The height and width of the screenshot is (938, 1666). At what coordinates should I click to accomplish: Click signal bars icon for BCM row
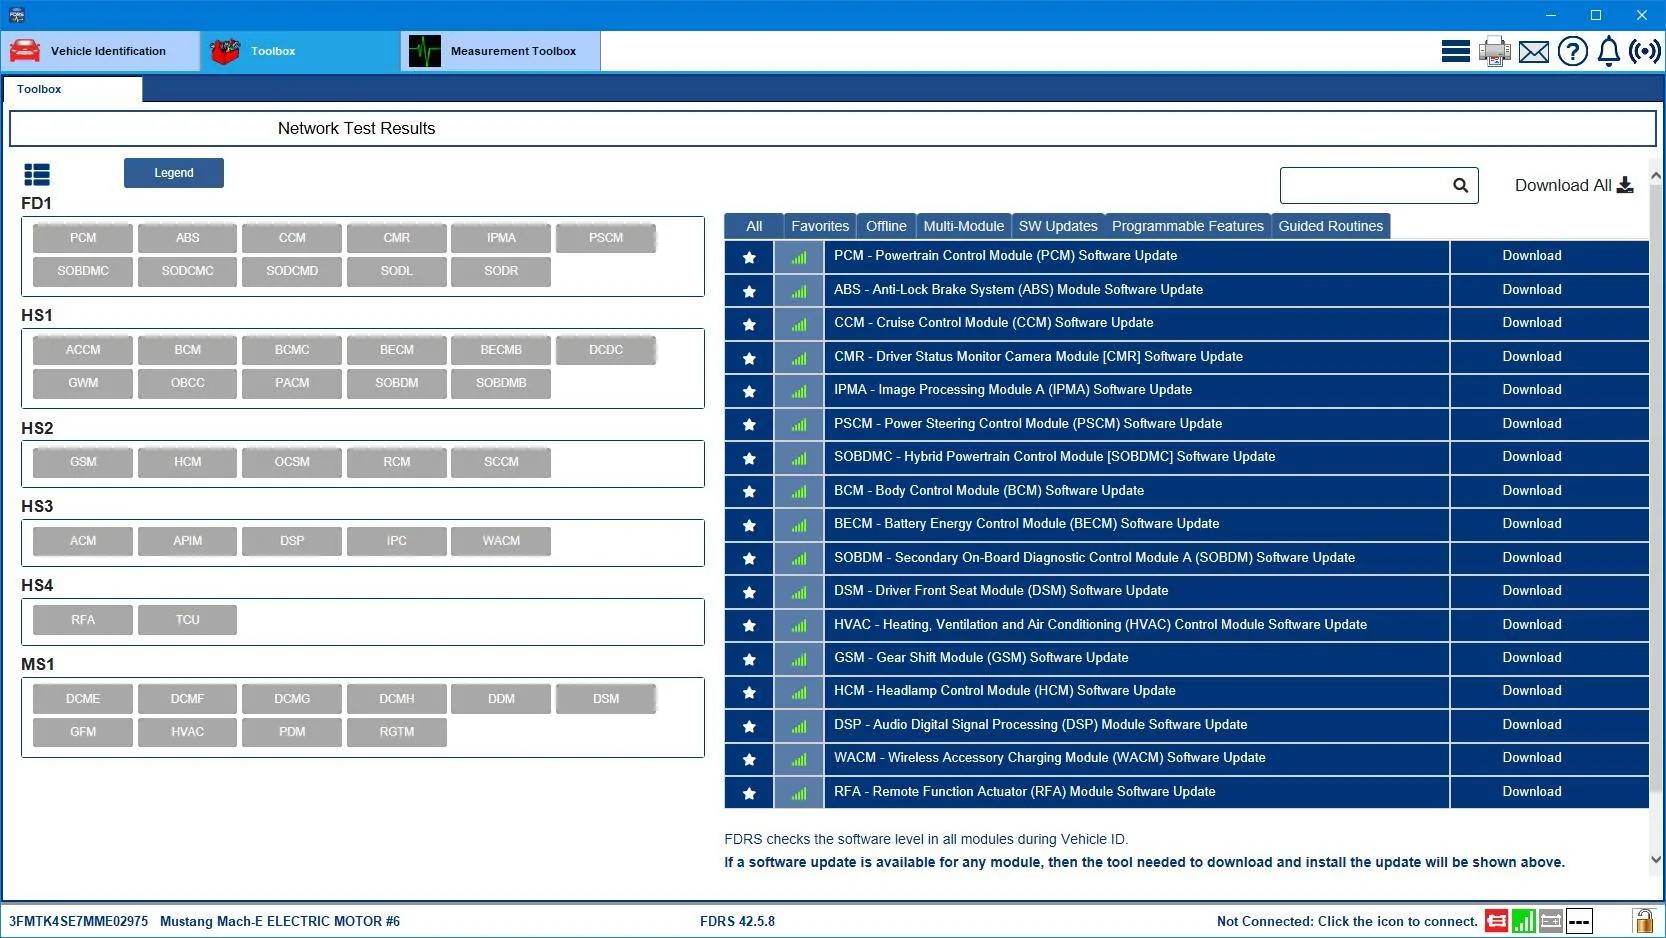pyautogui.click(x=798, y=492)
